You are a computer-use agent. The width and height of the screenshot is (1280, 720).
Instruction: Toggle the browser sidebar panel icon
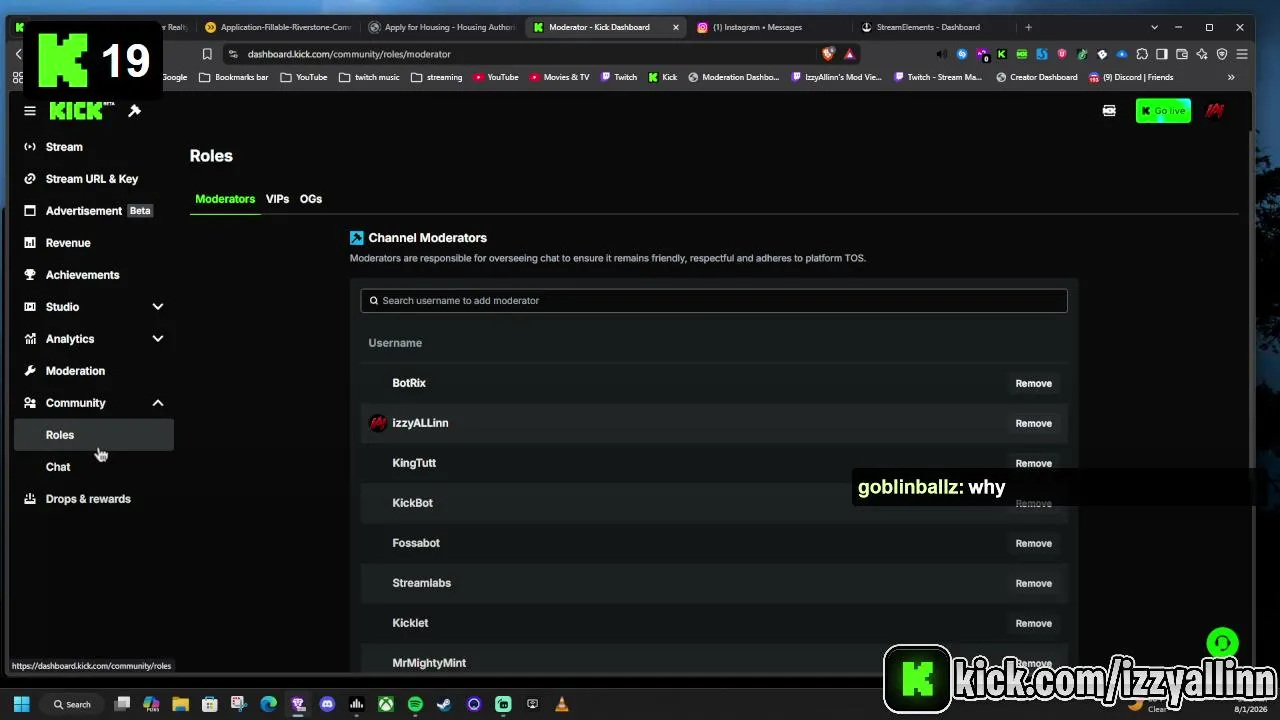1162,54
